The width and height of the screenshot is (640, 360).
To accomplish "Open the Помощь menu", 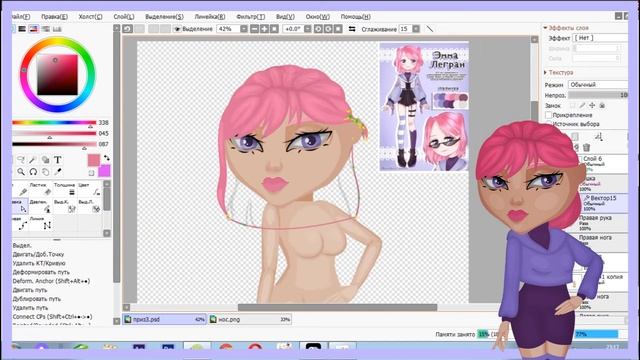I will click(356, 17).
